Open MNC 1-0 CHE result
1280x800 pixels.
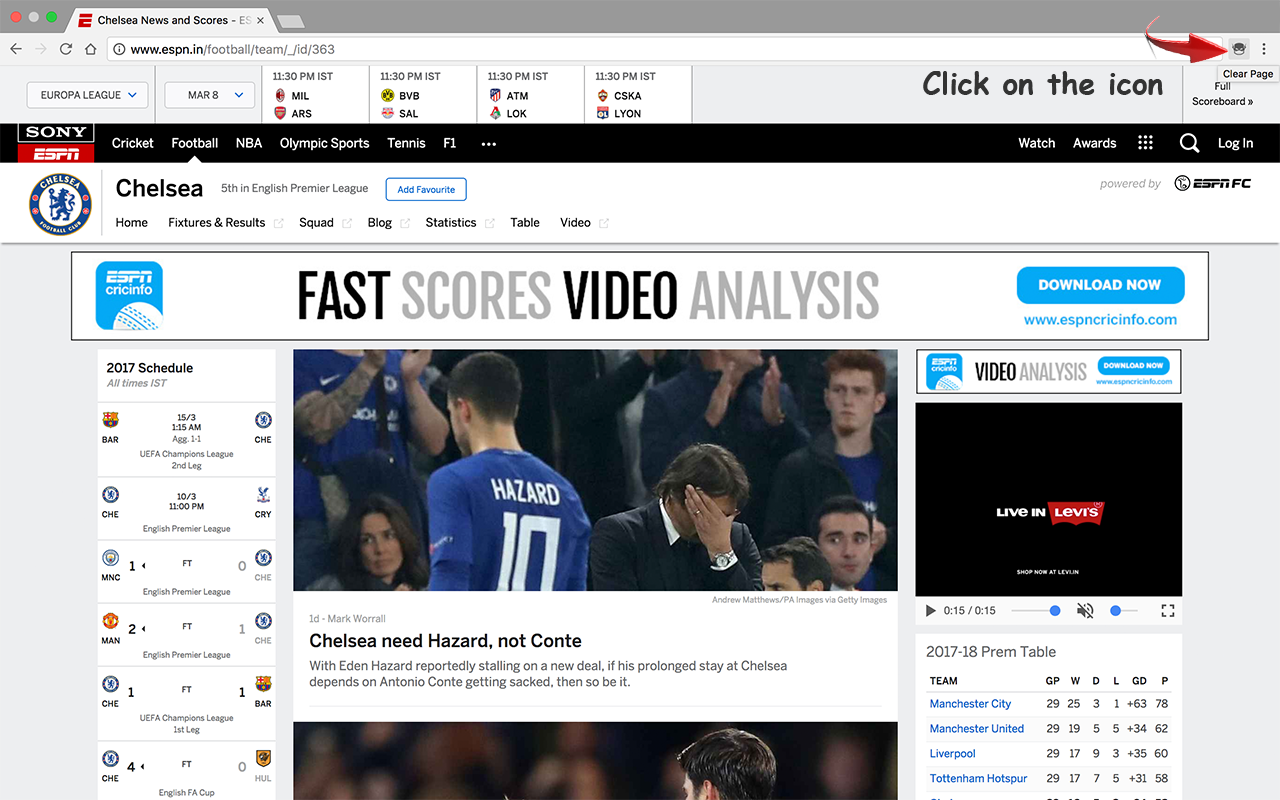186,573
